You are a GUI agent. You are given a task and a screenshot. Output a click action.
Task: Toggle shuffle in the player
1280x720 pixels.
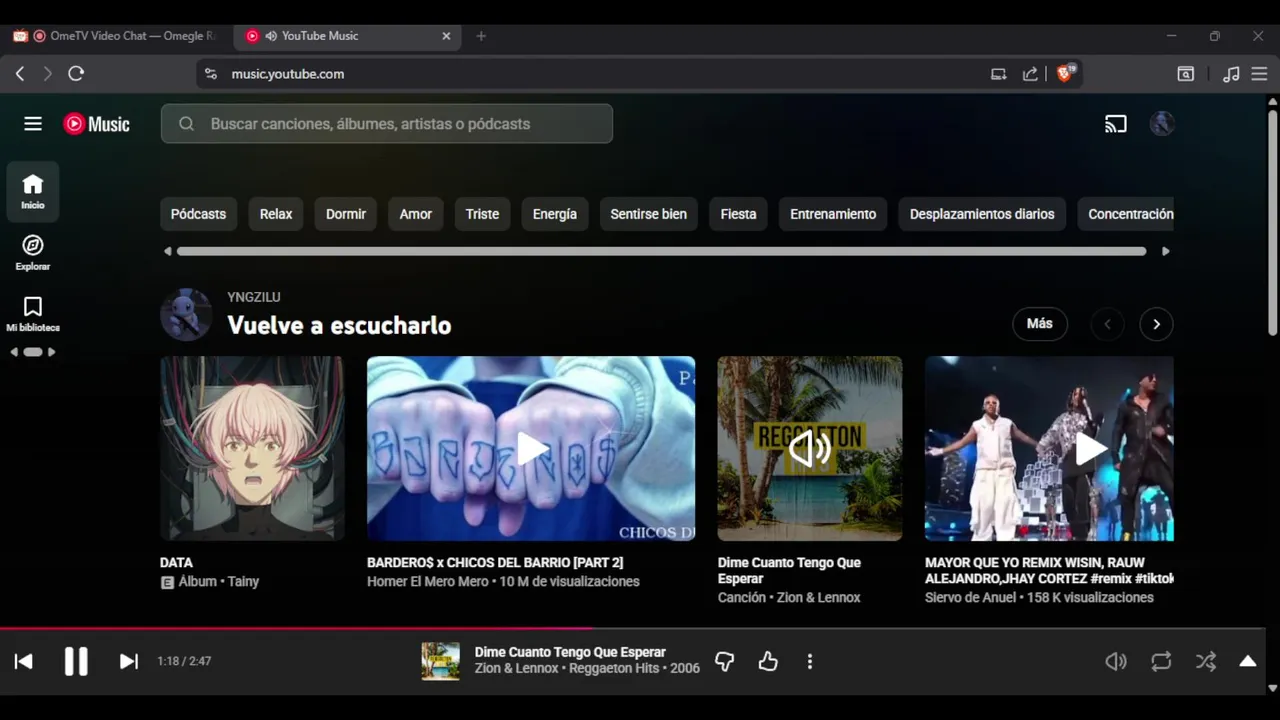point(1206,661)
